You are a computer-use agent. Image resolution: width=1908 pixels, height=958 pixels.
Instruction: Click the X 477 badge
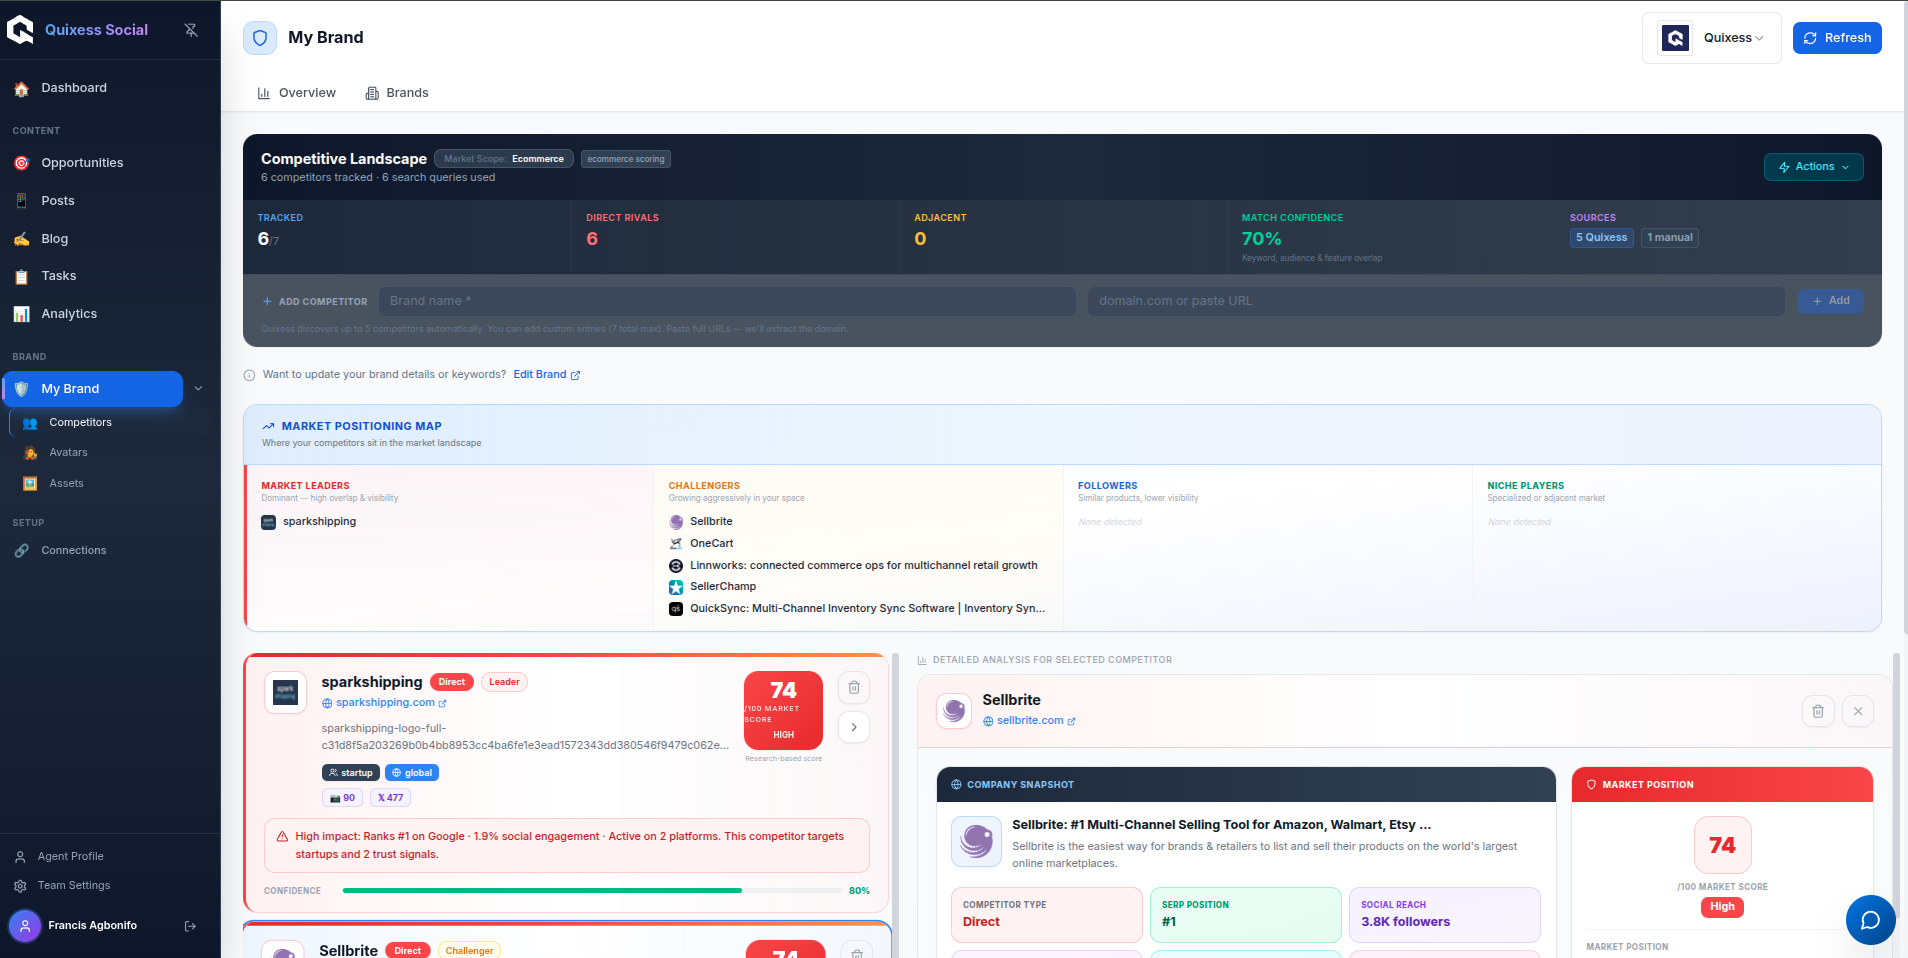click(391, 798)
